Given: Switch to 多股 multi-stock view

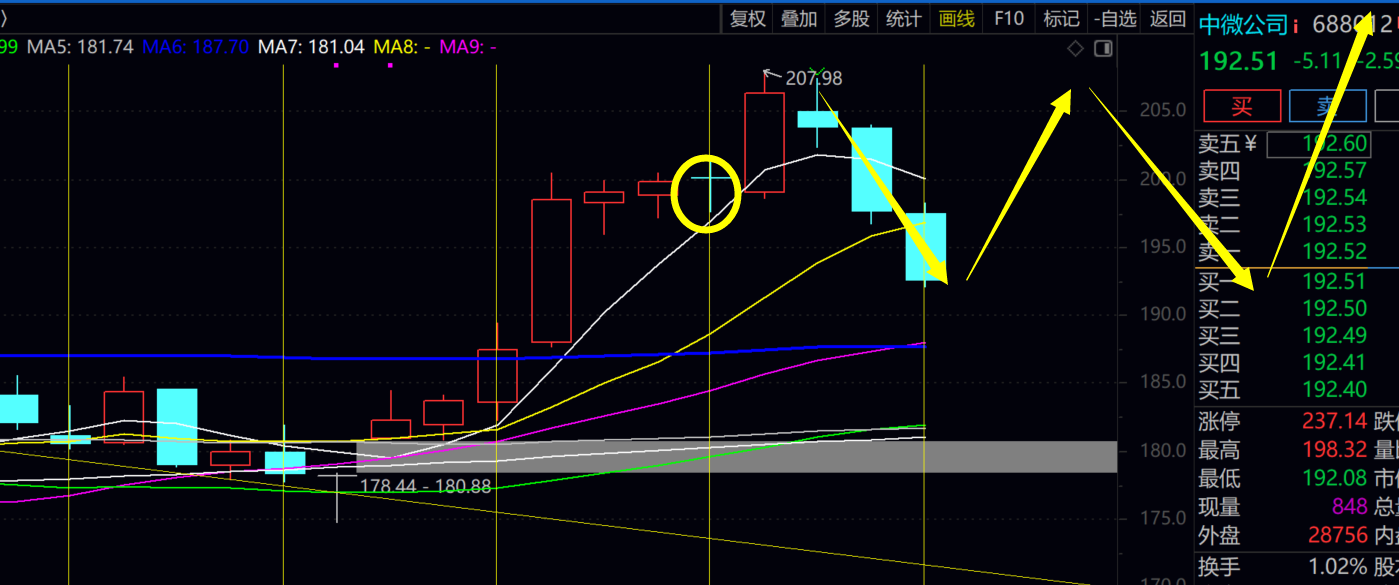Looking at the screenshot, I should point(852,19).
